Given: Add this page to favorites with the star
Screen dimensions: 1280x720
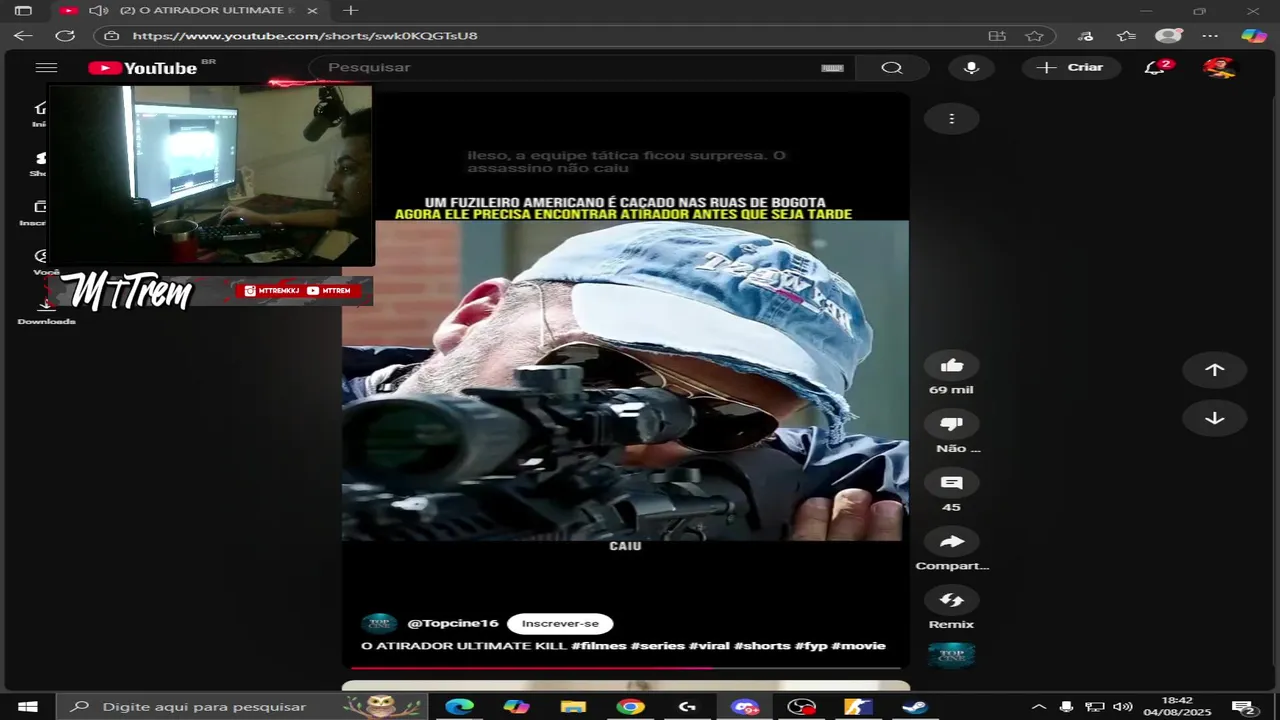Looking at the screenshot, I should click(1034, 35).
